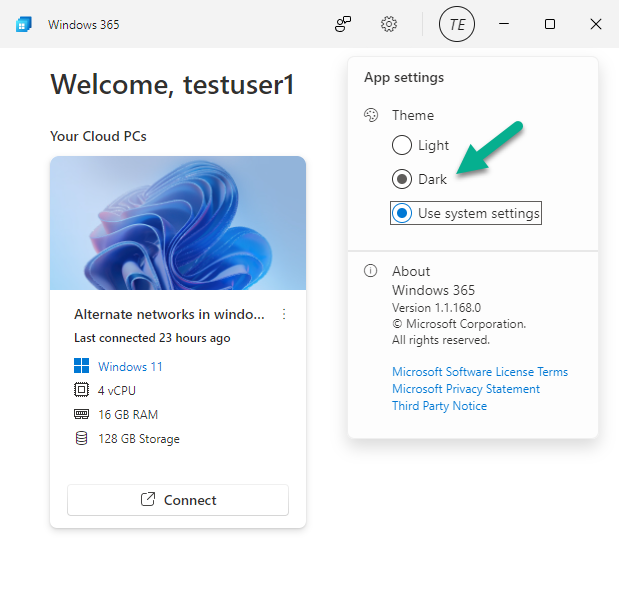This screenshot has width=619, height=614.
Task: Click the 4 vCPU processor icon
Action: pyautogui.click(x=81, y=390)
